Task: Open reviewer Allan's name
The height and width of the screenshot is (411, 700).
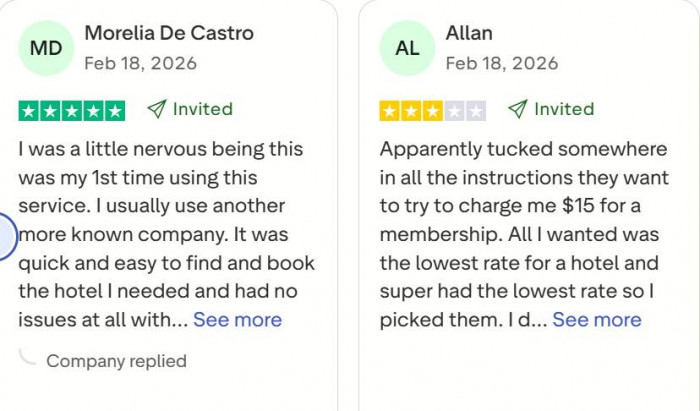Action: (x=469, y=33)
